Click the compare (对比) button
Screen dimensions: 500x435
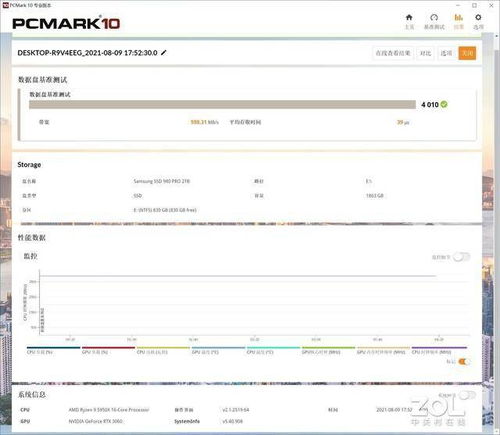click(x=425, y=53)
